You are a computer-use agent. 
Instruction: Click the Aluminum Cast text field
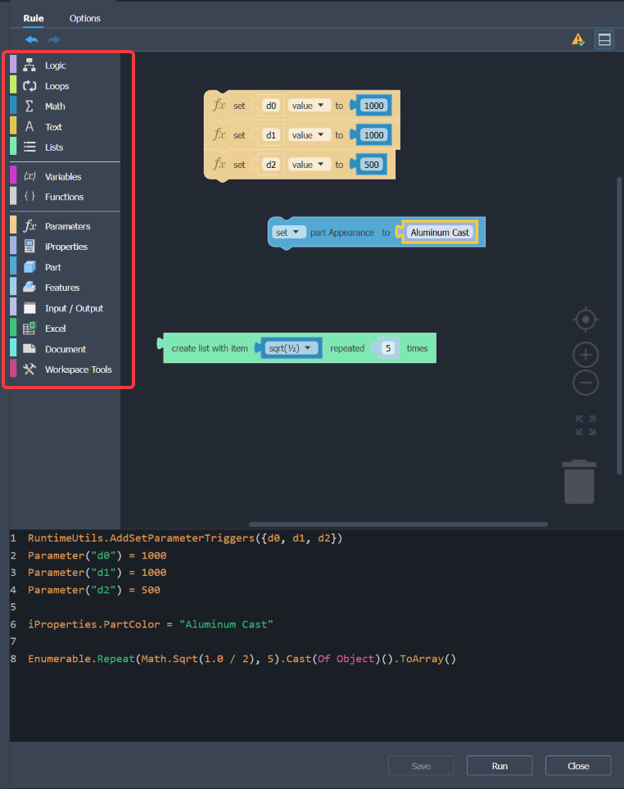pos(439,232)
